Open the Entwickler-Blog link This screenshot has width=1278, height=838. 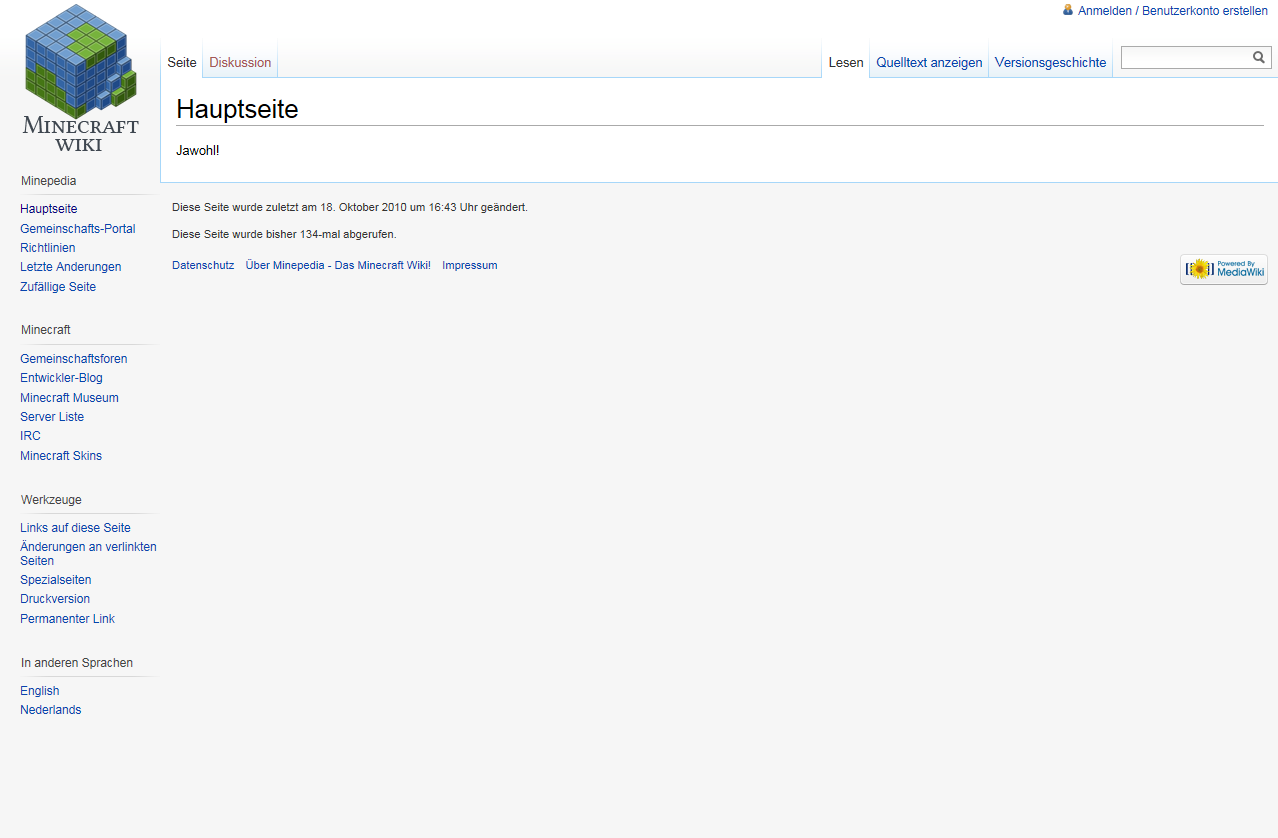tap(61, 378)
